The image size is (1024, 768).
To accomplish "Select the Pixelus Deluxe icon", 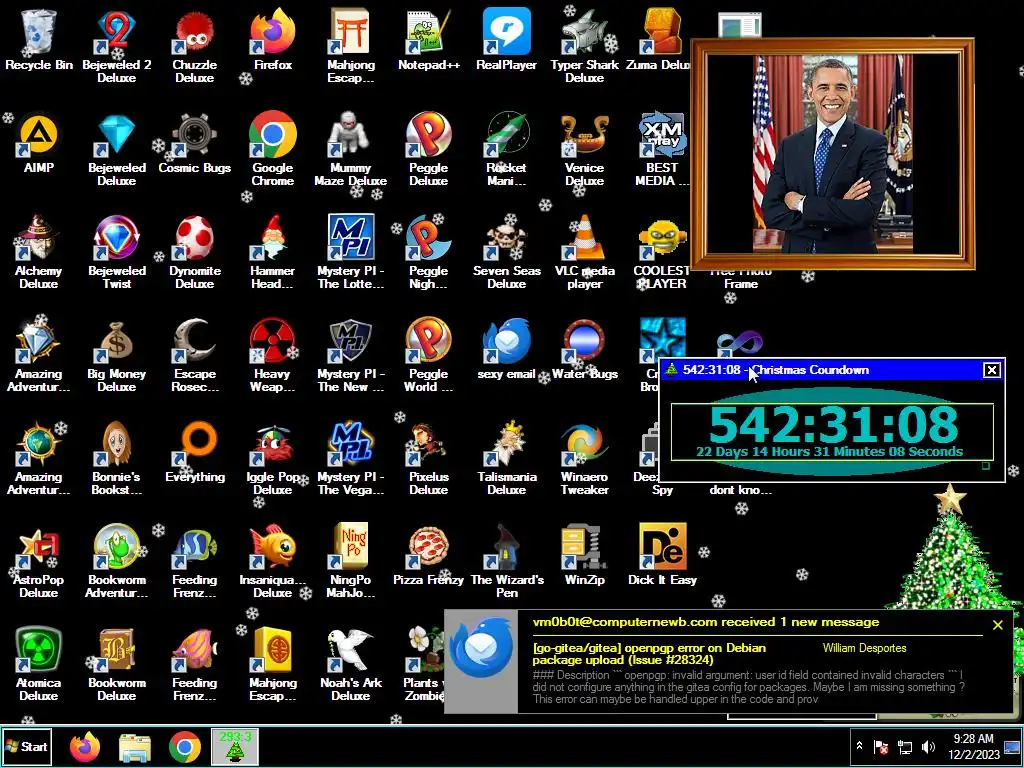I will coord(428,458).
